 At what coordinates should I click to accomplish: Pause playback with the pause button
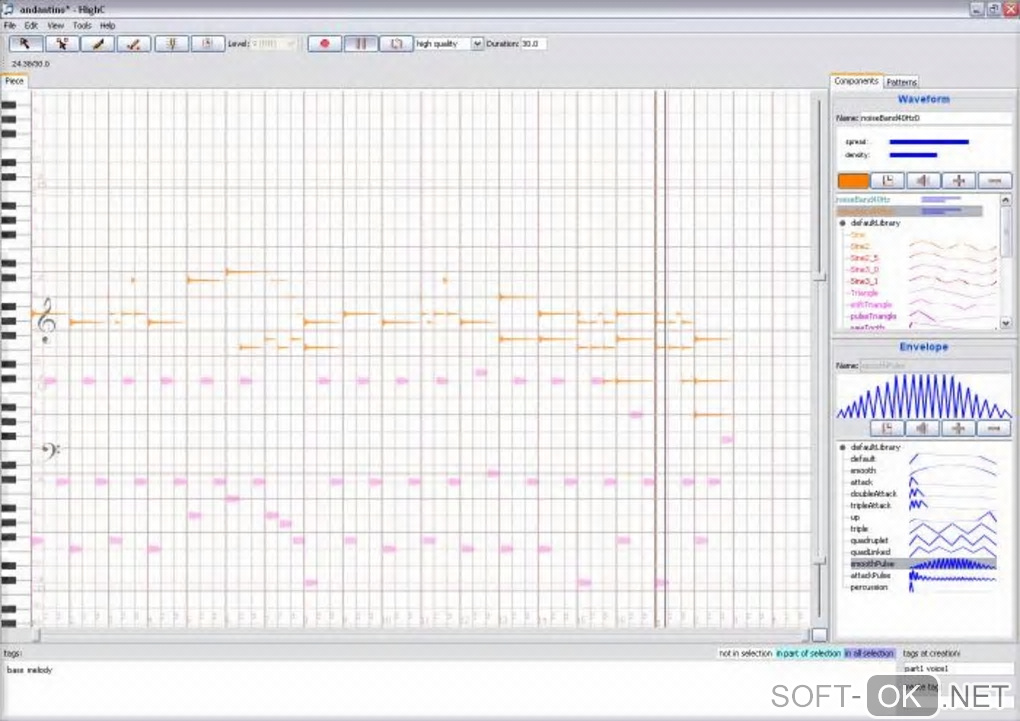pyautogui.click(x=360, y=44)
